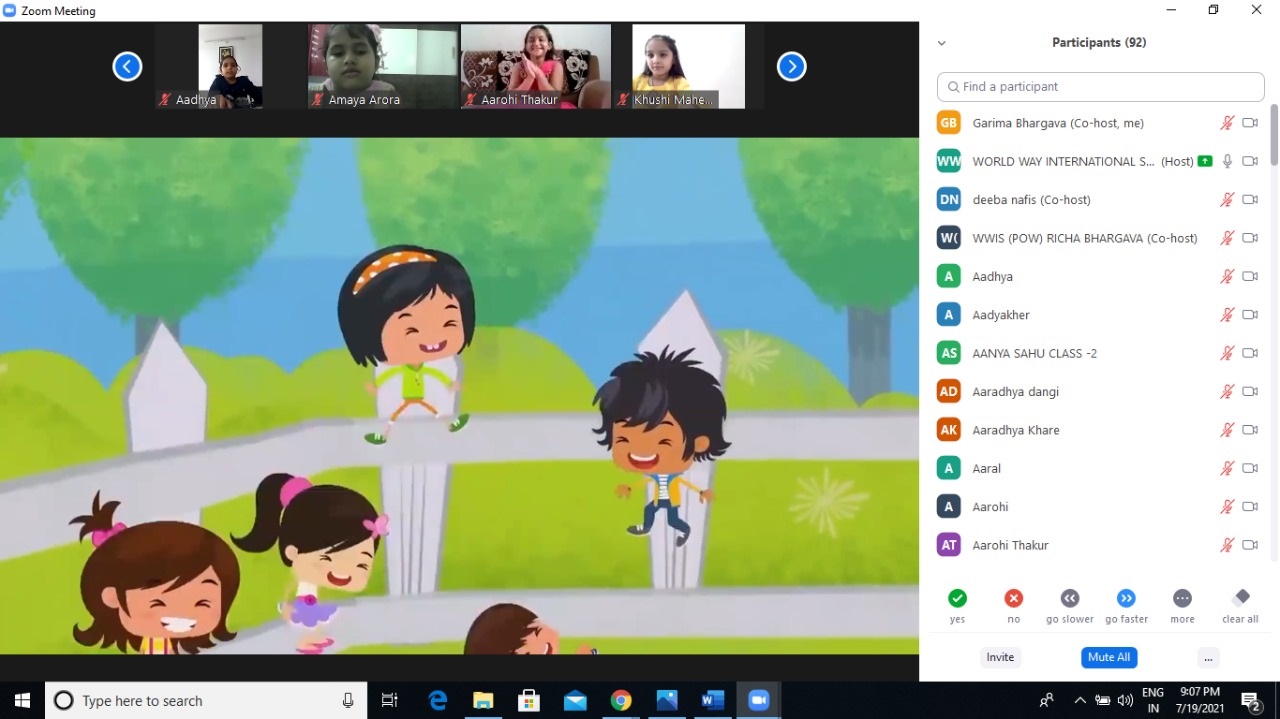Select Aadhya's video thumbnail
1280x719 pixels.
(231, 67)
